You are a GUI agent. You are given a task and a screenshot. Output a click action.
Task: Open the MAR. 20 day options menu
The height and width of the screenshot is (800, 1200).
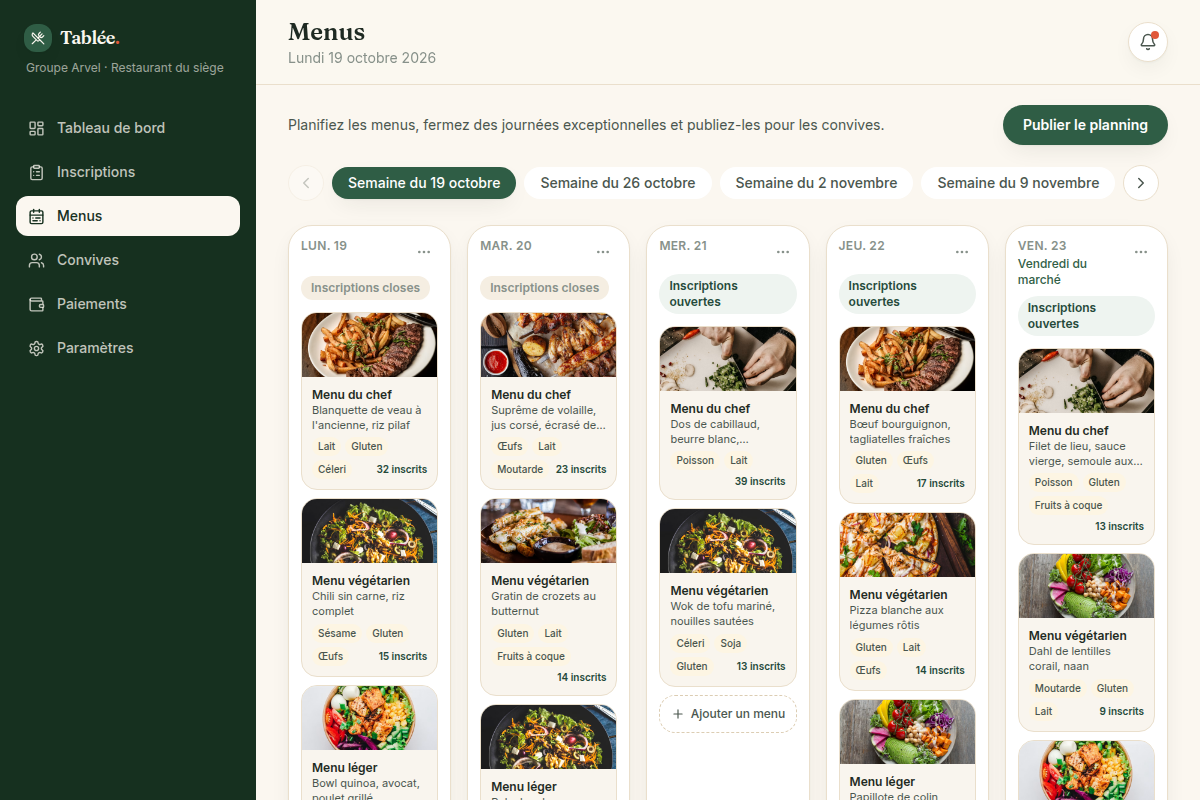coord(603,252)
